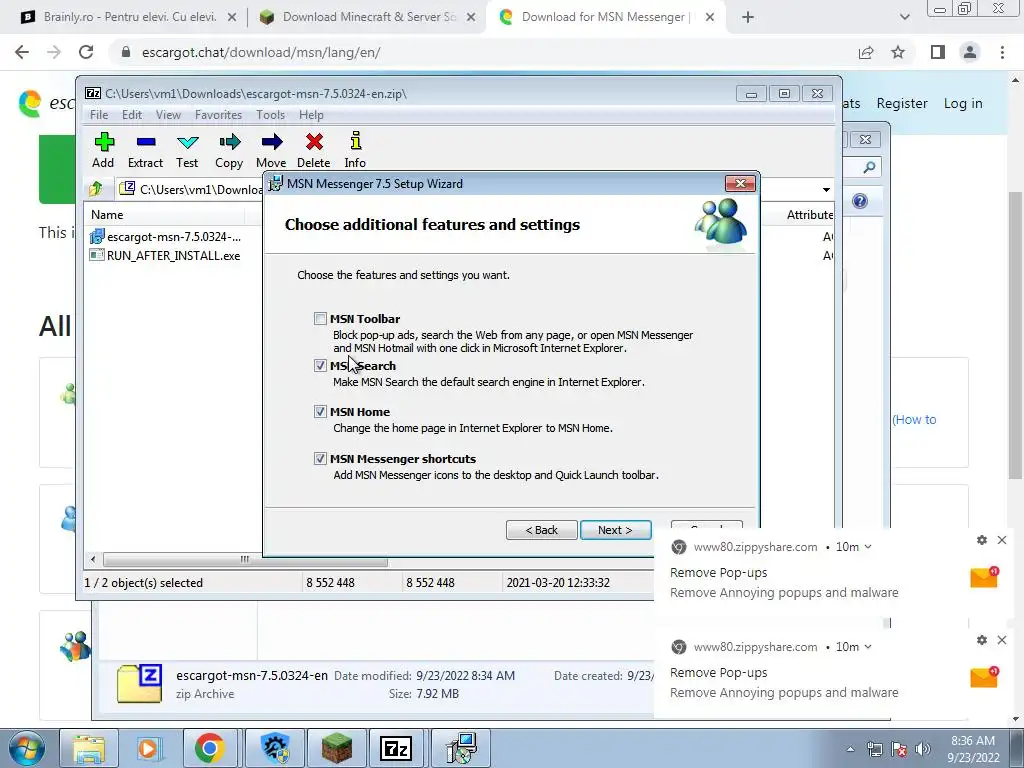Viewport: 1024px width, 768px height.
Task: Open settings of first zippyshare notification
Action: point(982,540)
